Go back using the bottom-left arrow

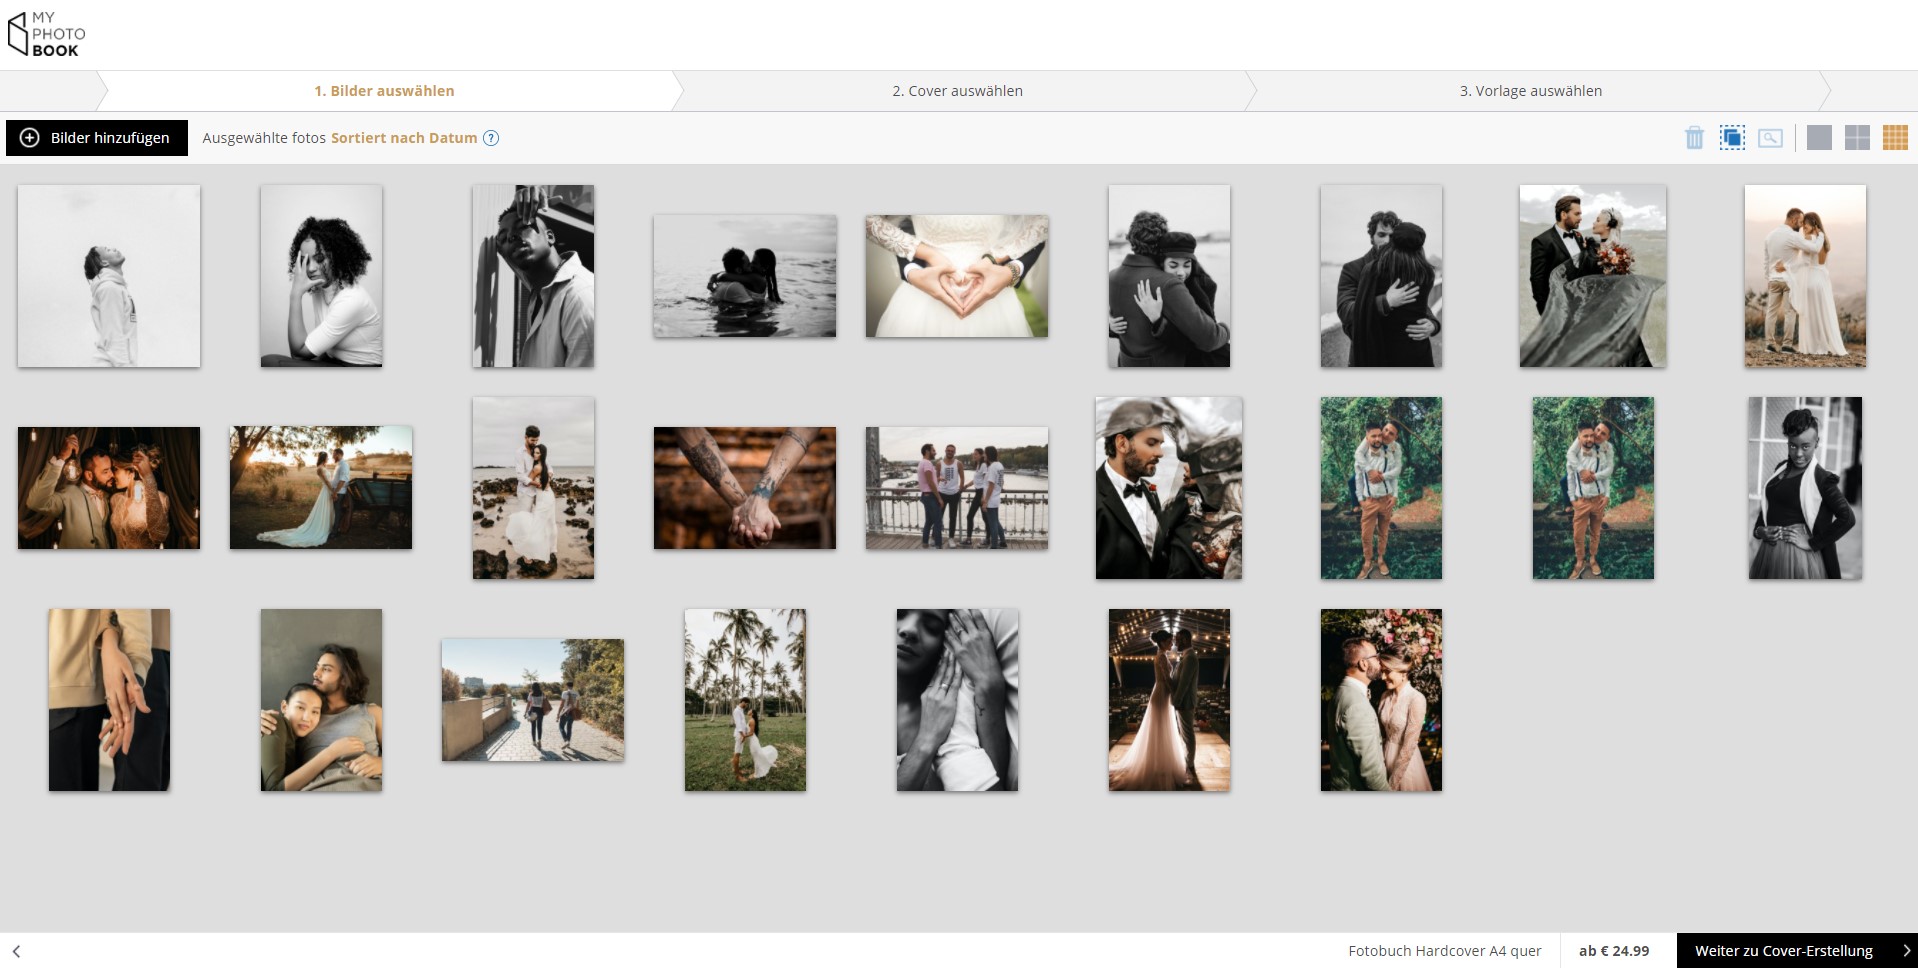pos(16,951)
